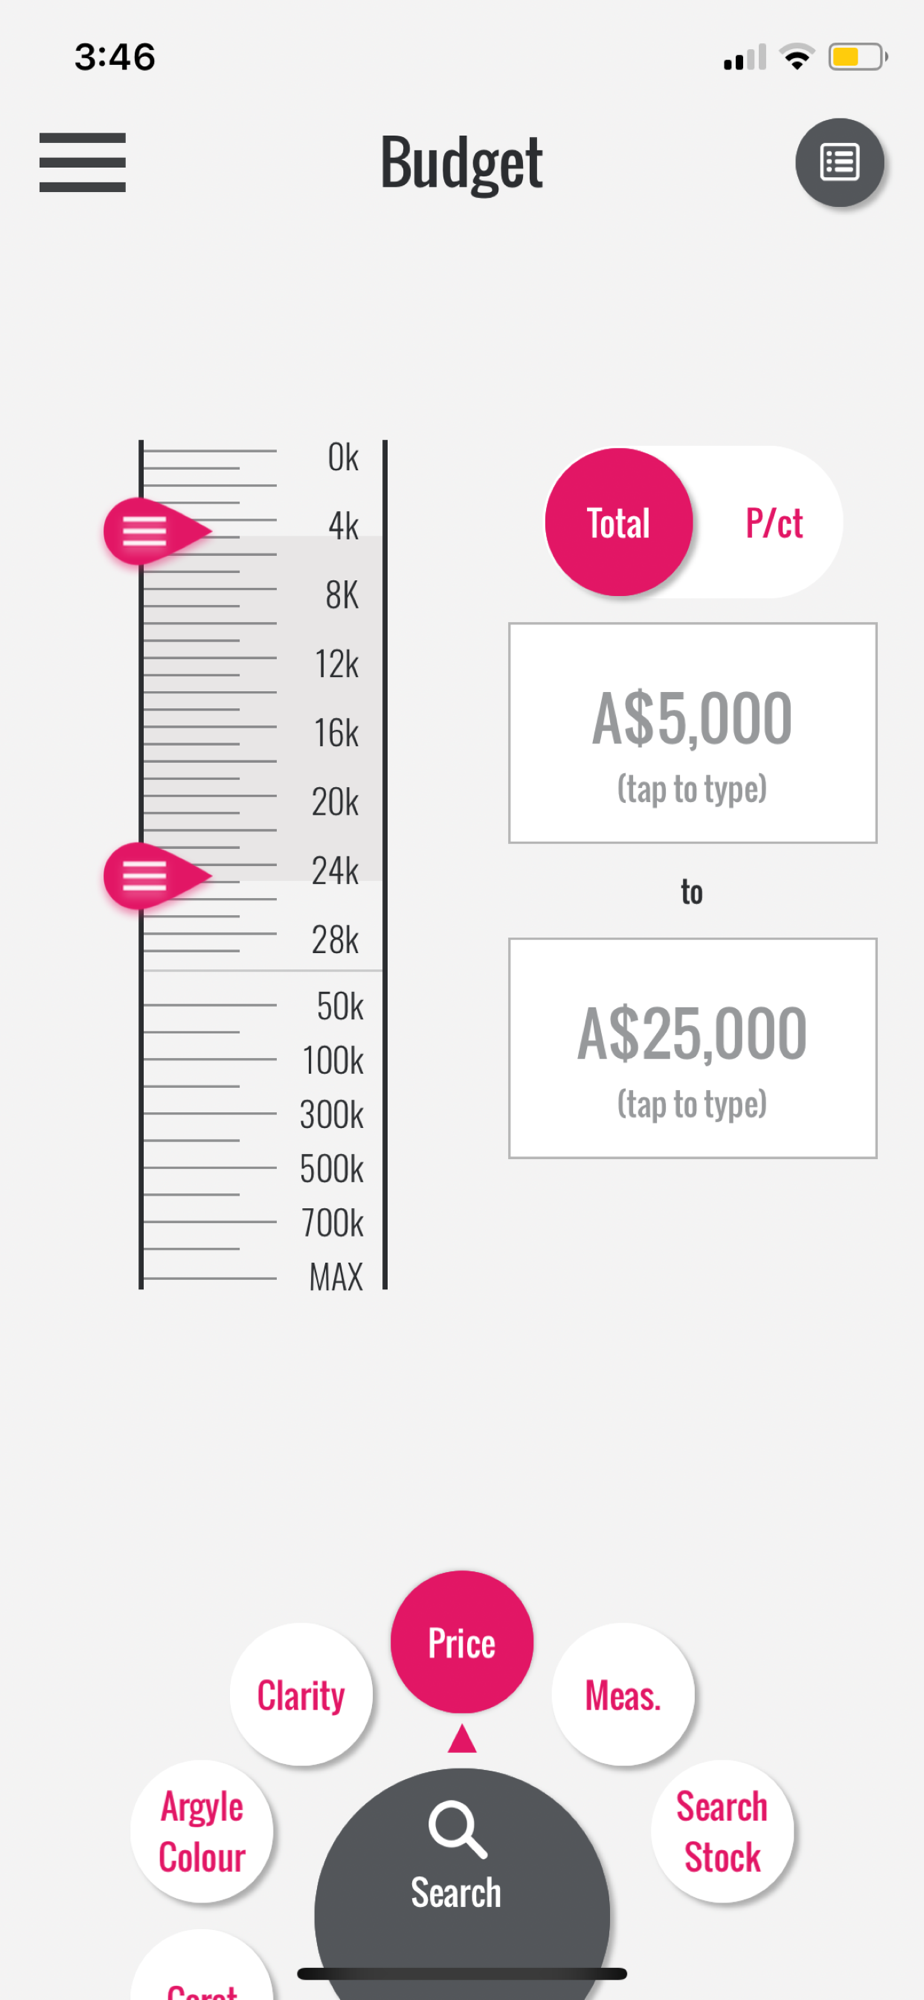This screenshot has width=924, height=2000.
Task: Tap the Search Stock button
Action: pyautogui.click(x=722, y=1831)
